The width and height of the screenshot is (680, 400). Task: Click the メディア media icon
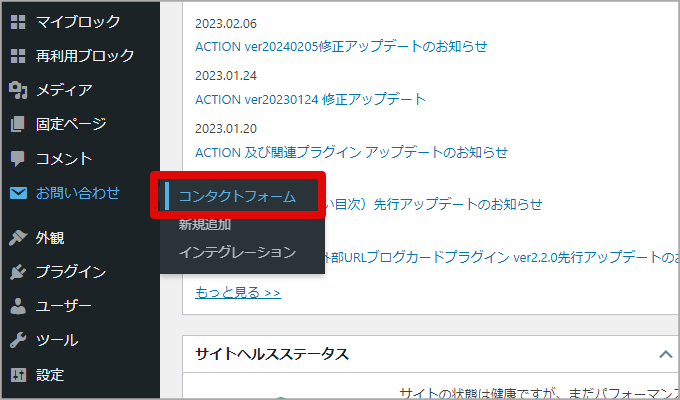[x=18, y=90]
